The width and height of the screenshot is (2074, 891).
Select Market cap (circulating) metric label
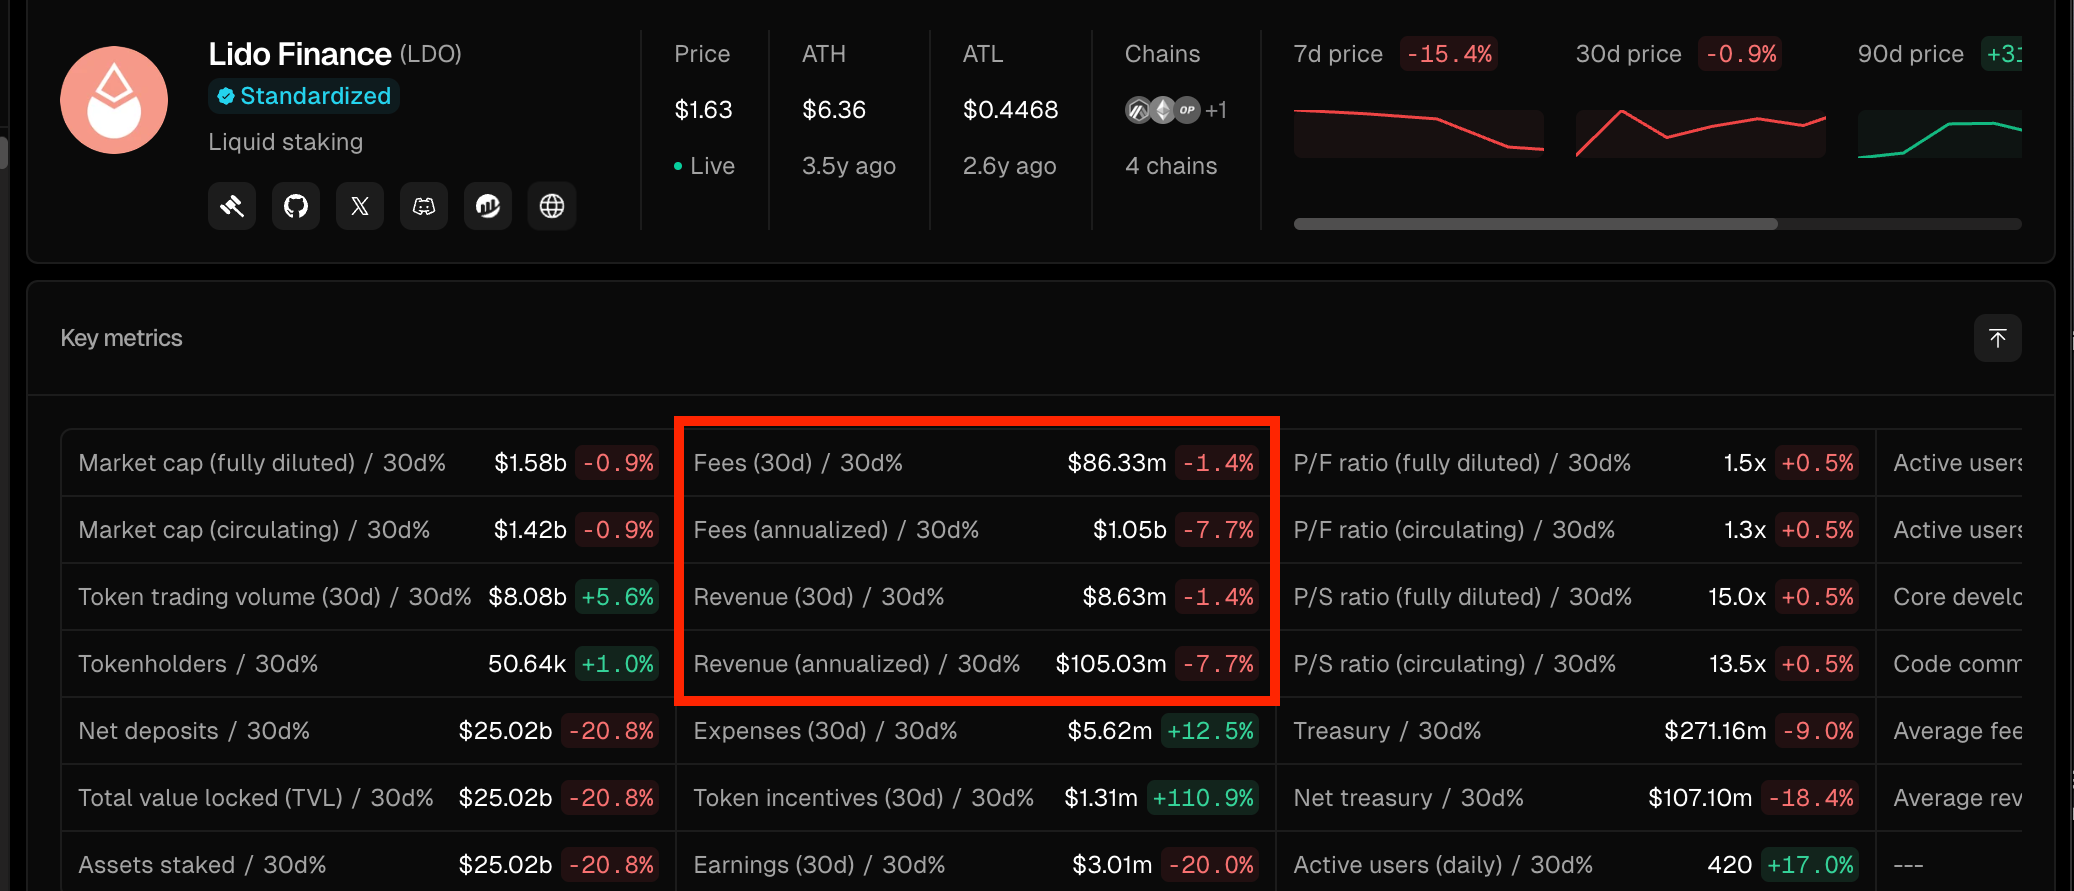point(254,530)
